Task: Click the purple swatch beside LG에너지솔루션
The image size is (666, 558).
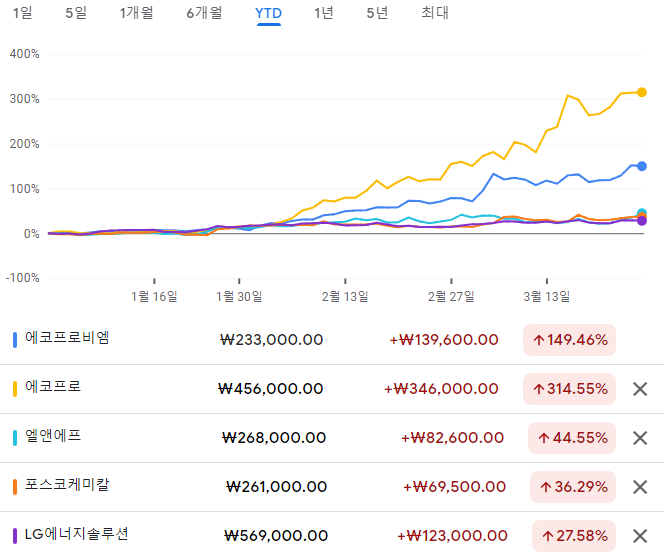Action: coord(15,536)
